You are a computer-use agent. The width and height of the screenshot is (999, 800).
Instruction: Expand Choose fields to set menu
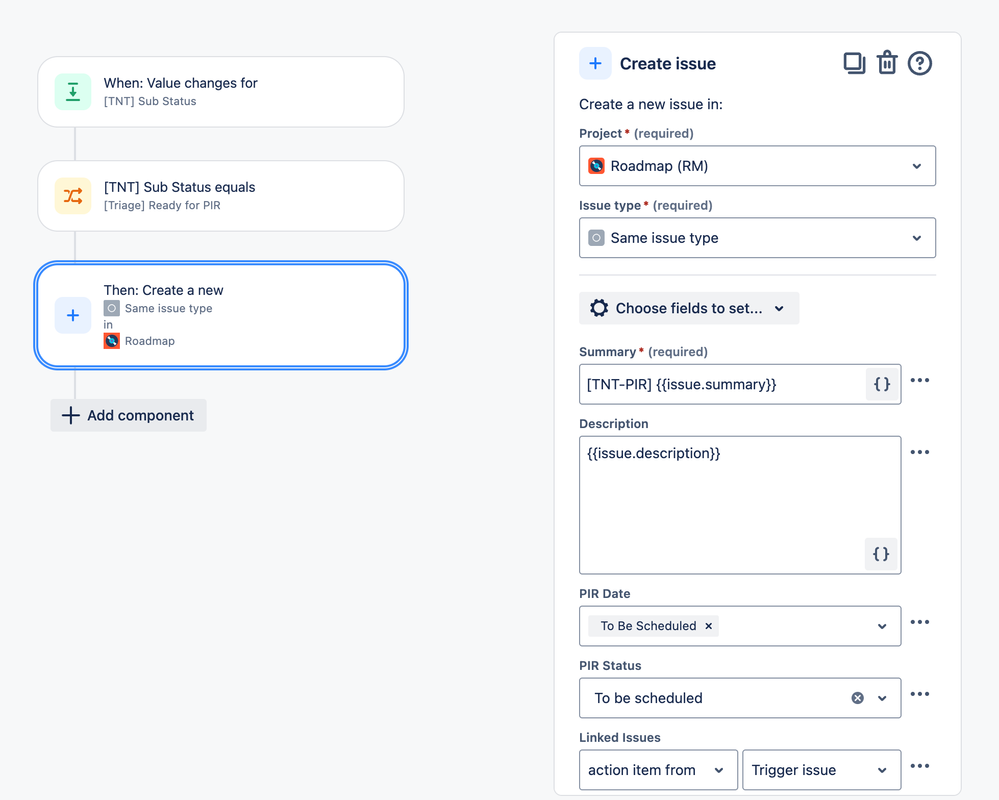pos(689,308)
